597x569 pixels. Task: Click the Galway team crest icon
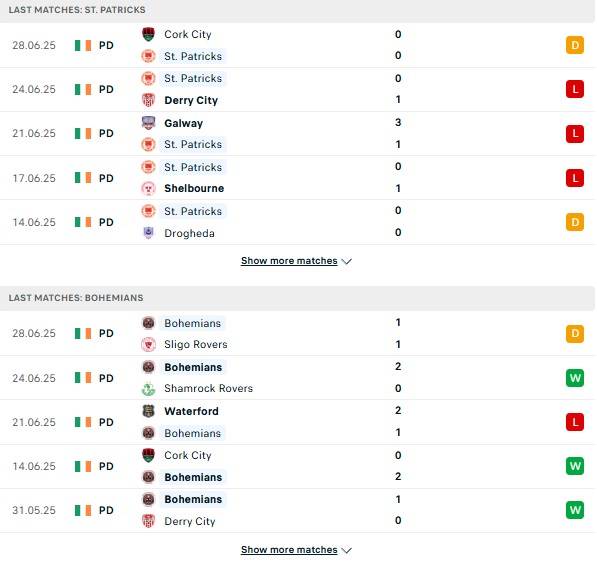(x=148, y=123)
